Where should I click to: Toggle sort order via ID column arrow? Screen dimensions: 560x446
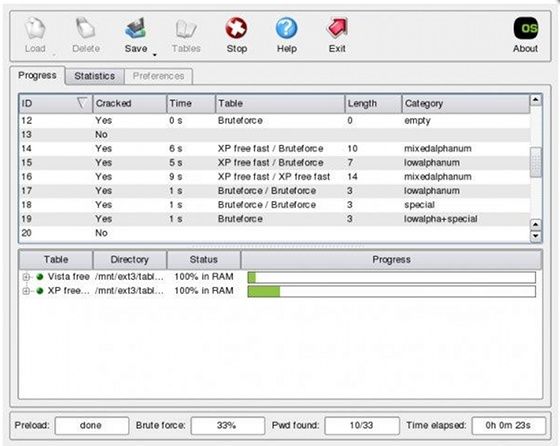click(x=82, y=104)
